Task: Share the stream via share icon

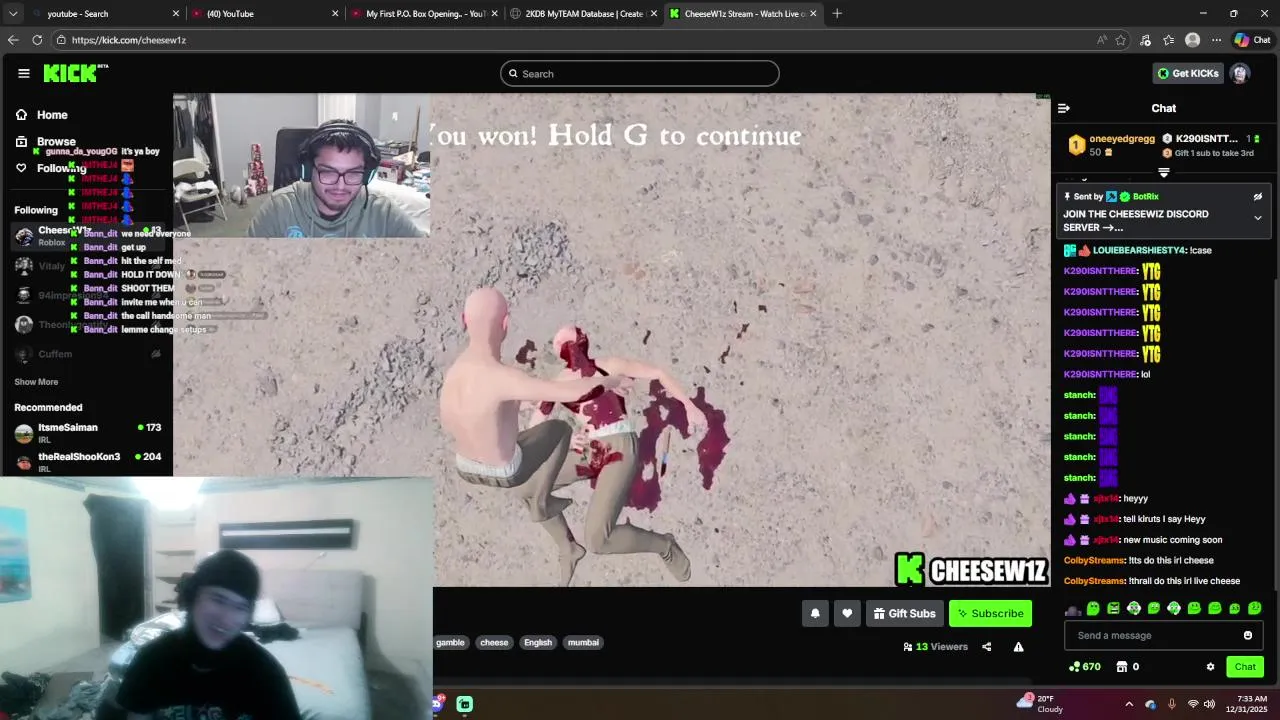Action: click(x=986, y=647)
